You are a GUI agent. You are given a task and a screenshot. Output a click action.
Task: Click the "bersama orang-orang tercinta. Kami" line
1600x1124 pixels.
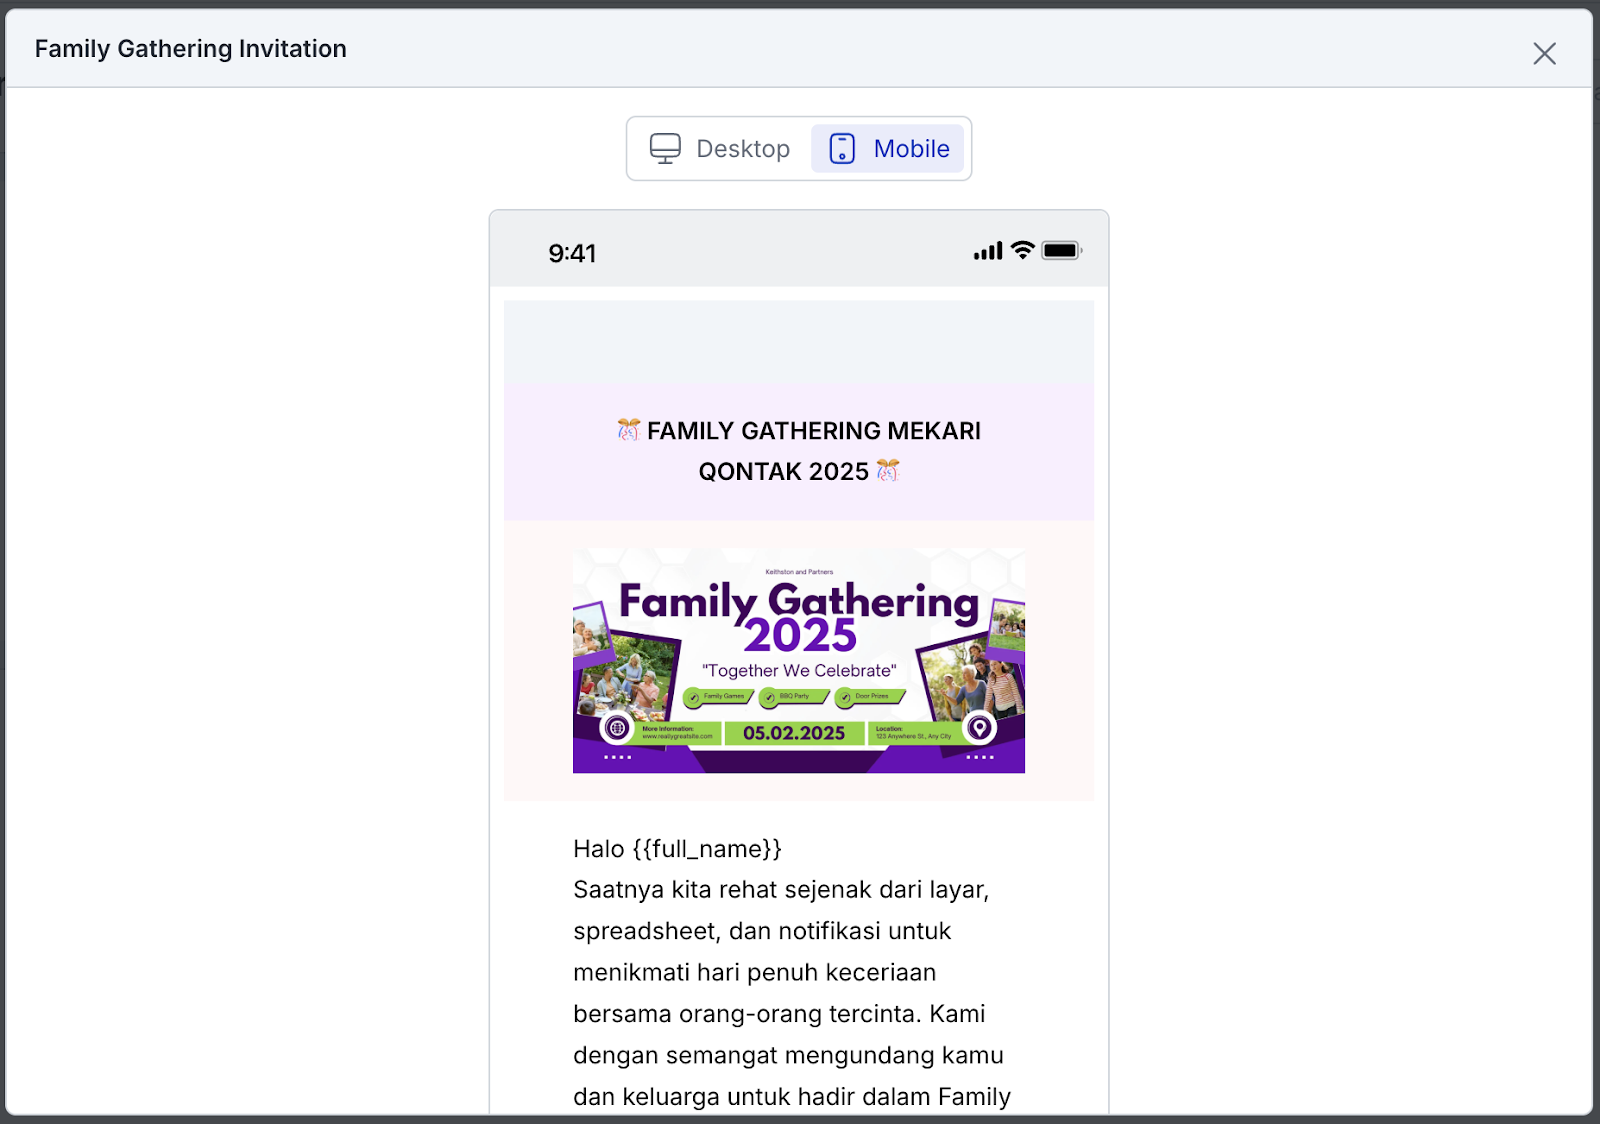pyautogui.click(x=779, y=1014)
